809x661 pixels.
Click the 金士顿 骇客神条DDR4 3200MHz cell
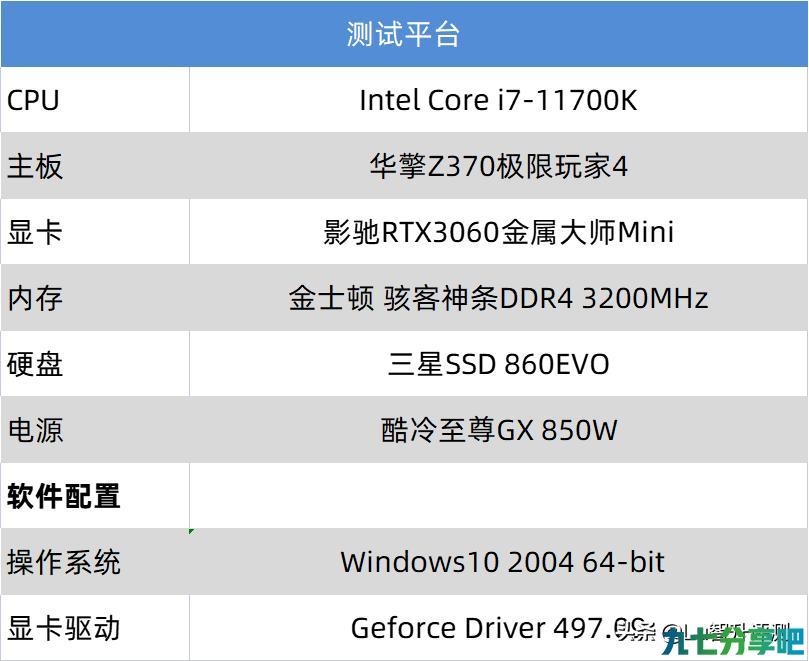coord(498,298)
